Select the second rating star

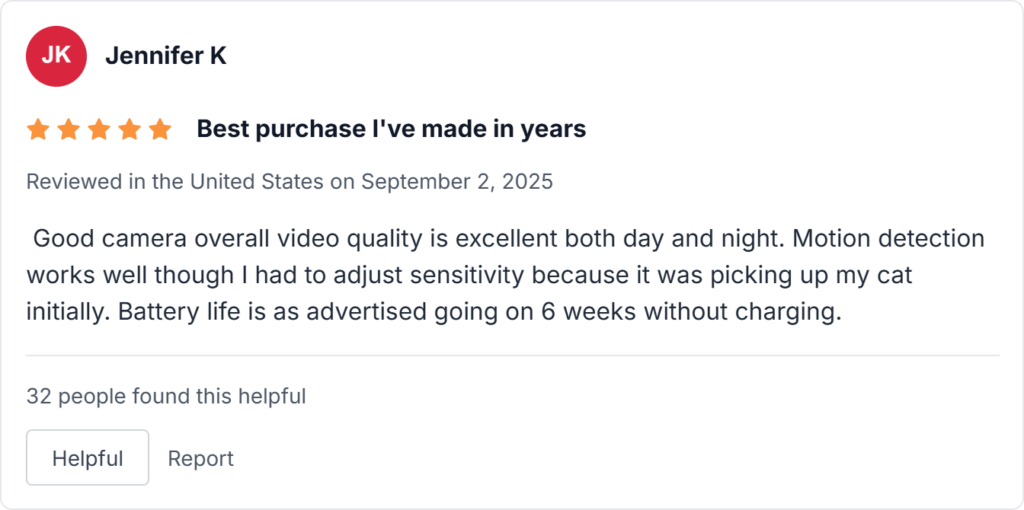click(68, 129)
